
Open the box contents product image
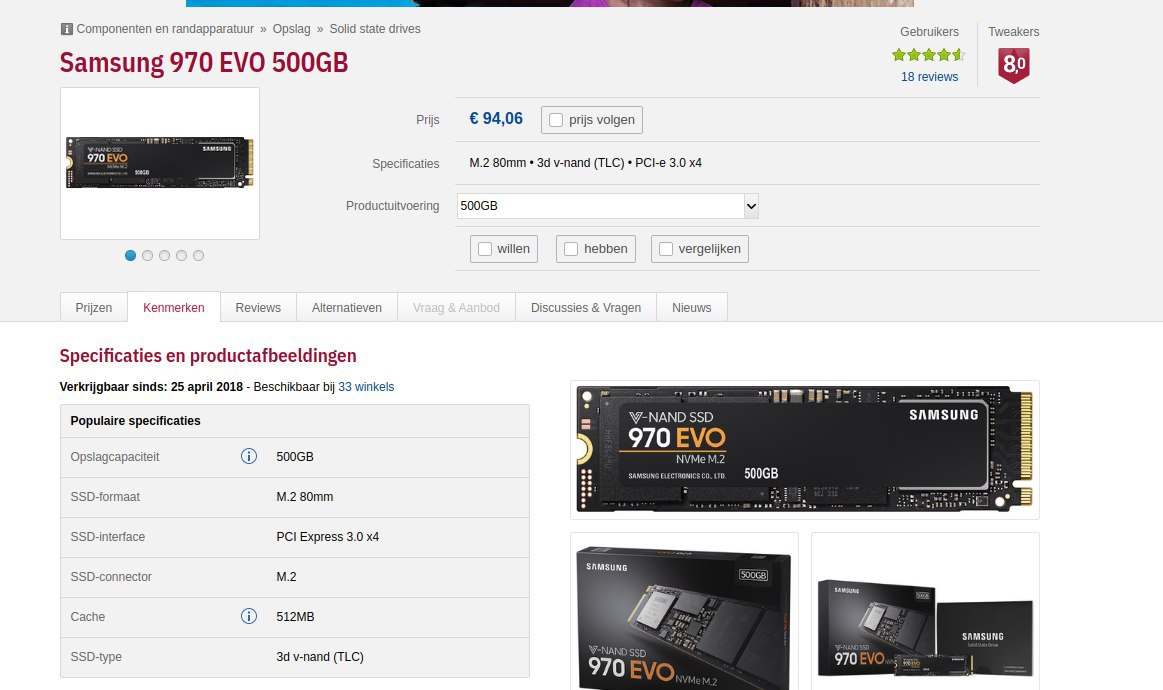tap(925, 611)
